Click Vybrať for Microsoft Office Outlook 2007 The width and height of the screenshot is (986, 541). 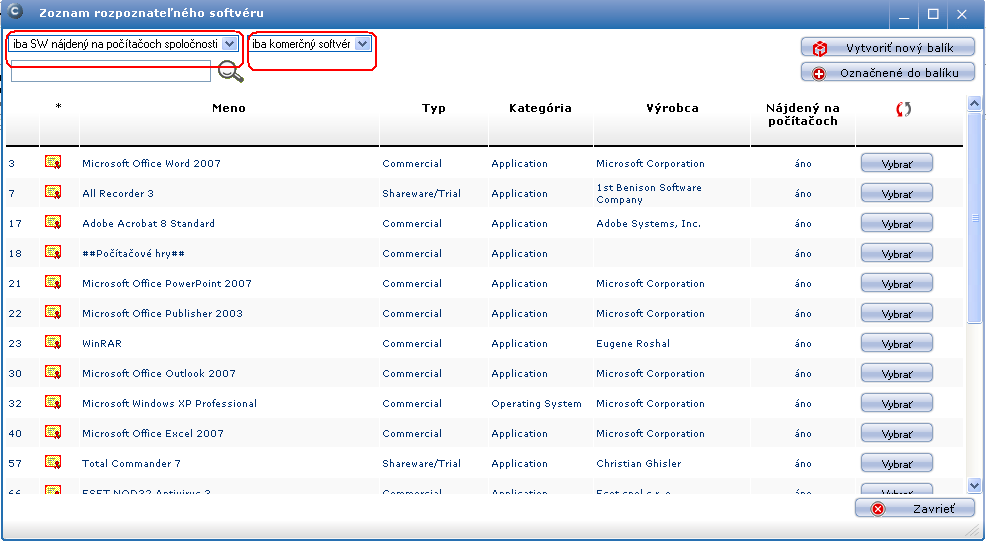click(x=897, y=373)
